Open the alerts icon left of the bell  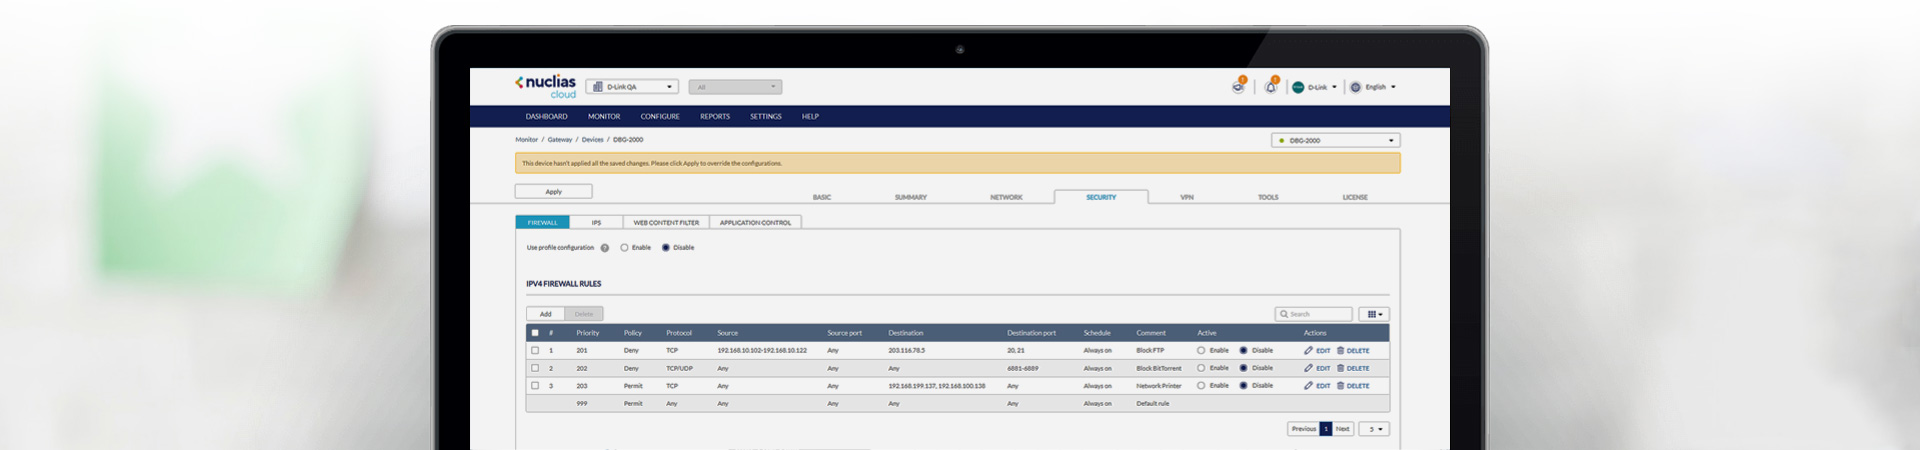point(1238,87)
